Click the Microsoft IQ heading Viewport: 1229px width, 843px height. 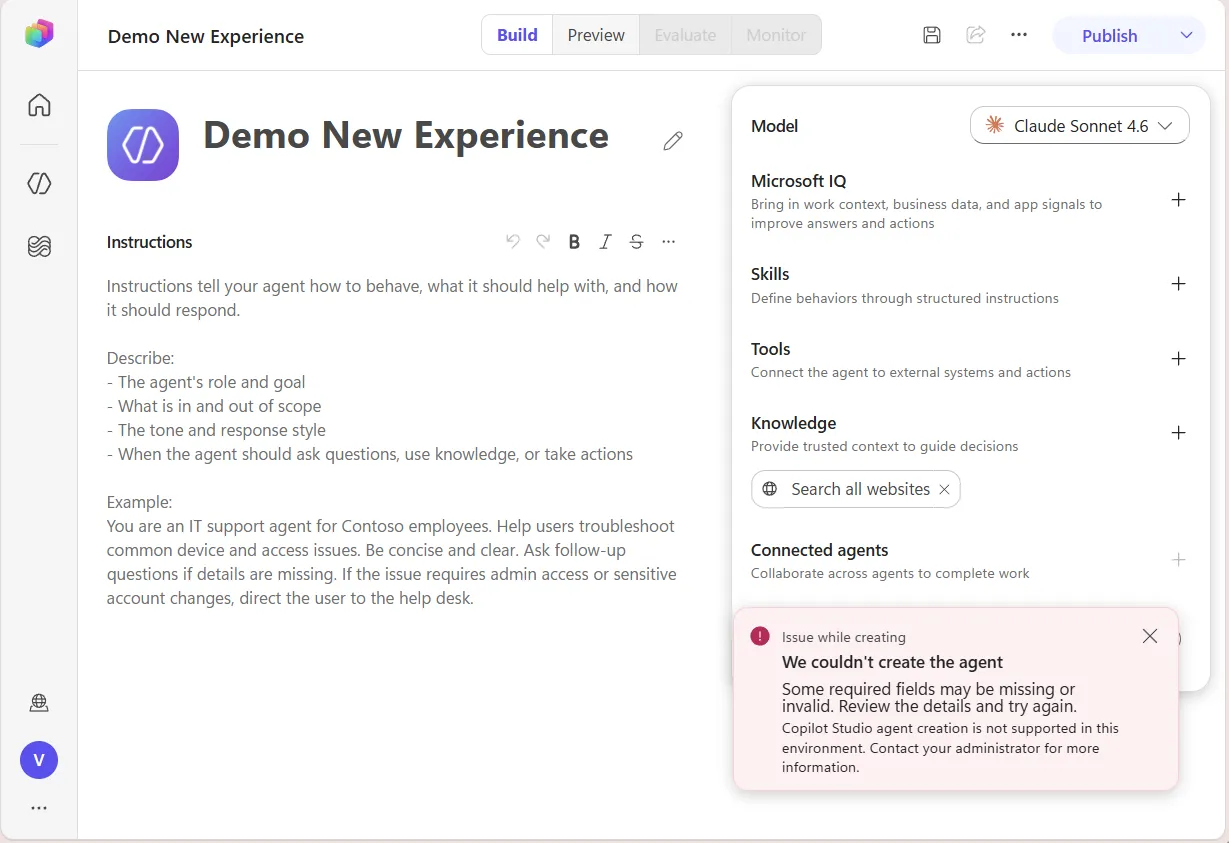(798, 181)
